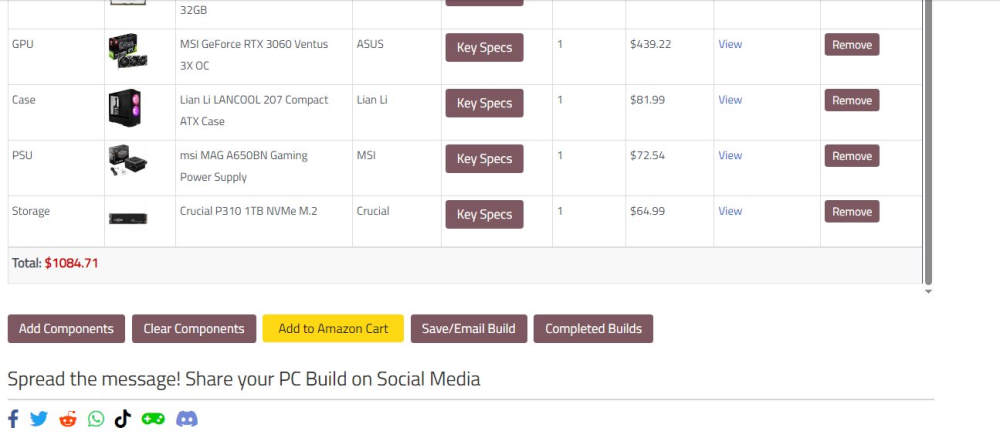Share build on Facebook icon

click(x=13, y=419)
